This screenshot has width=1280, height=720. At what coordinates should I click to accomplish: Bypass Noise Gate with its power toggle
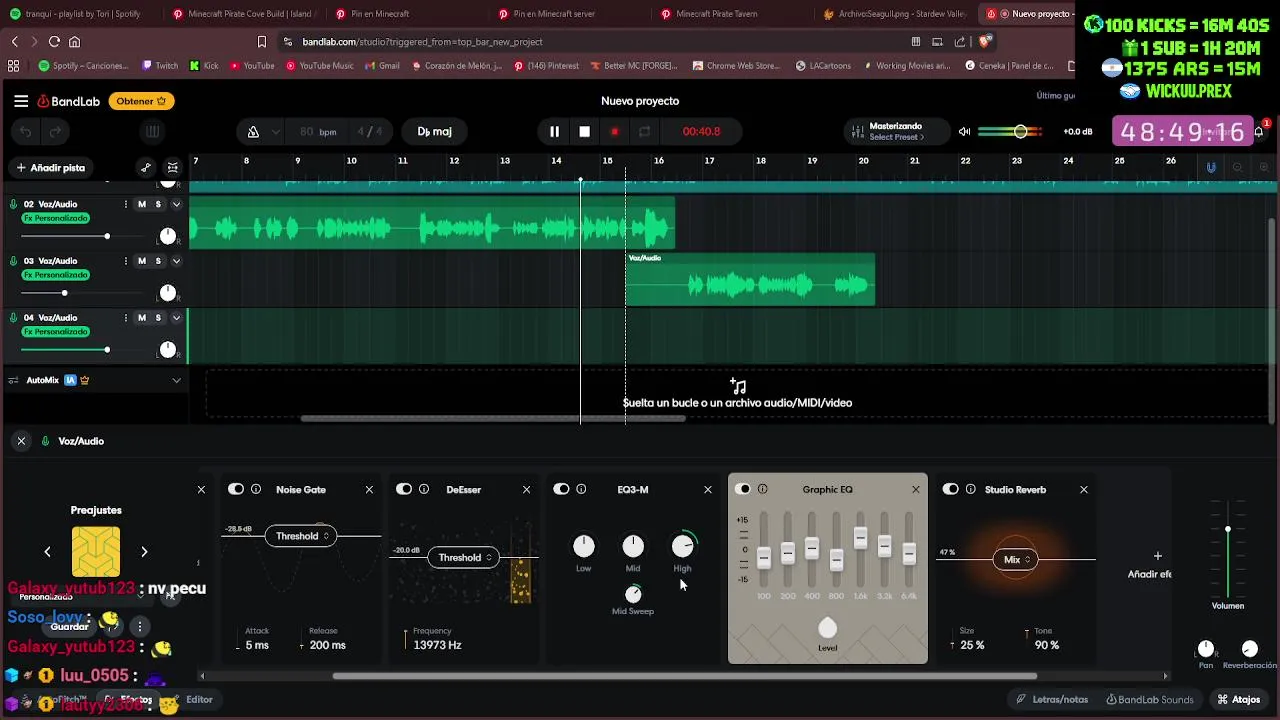236,489
